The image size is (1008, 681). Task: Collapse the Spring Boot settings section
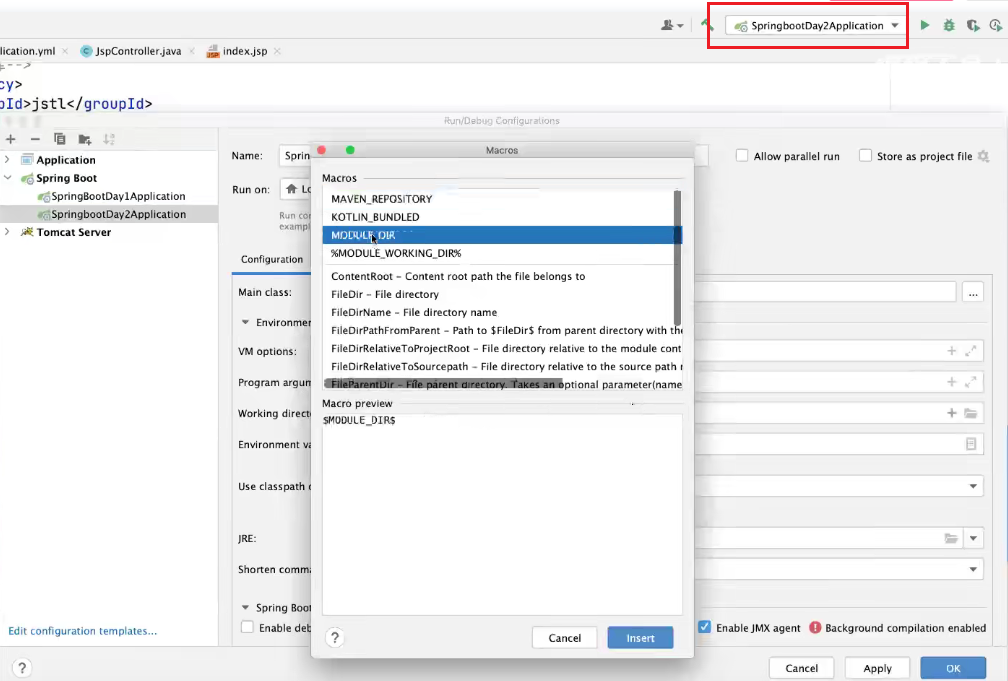pos(245,607)
